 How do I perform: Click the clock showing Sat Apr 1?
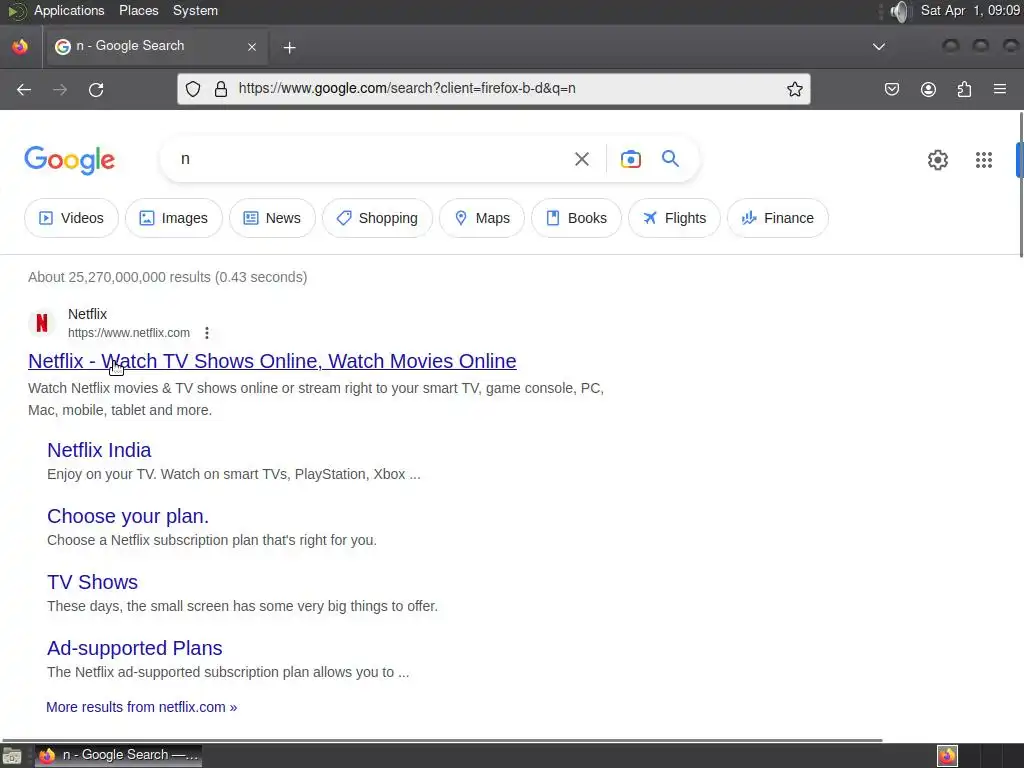coord(970,10)
